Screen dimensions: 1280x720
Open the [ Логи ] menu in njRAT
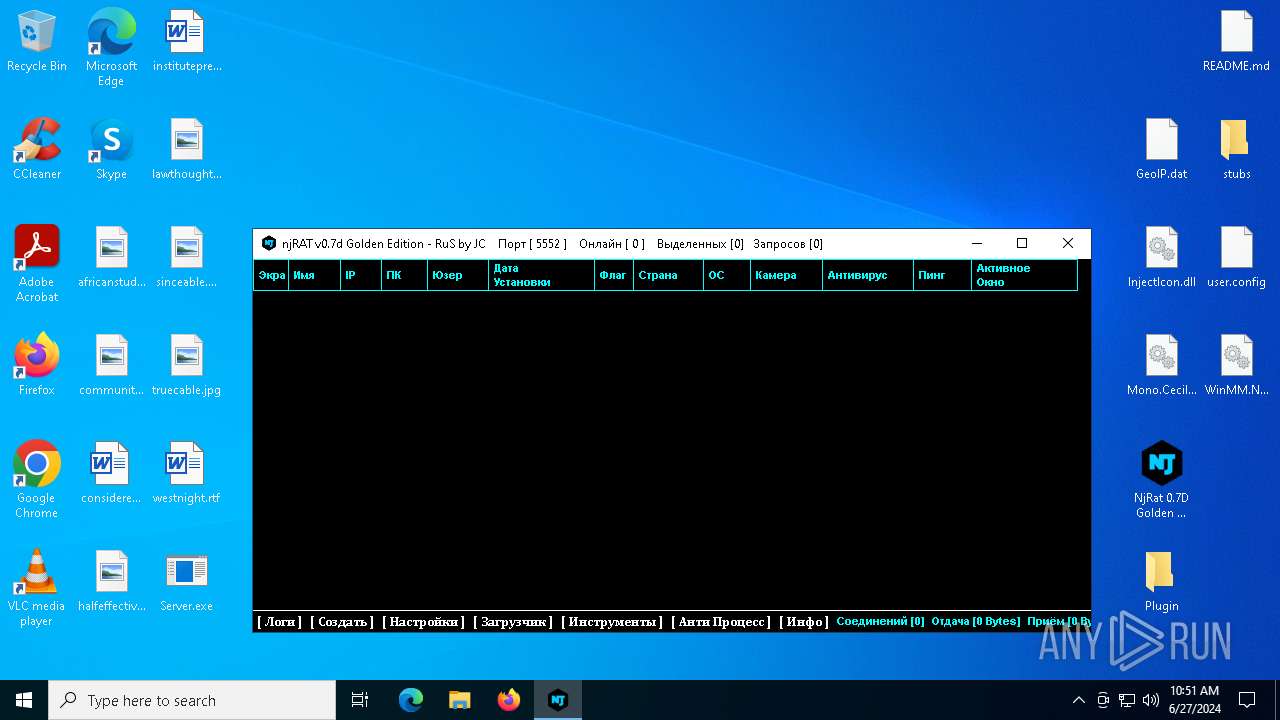pos(280,622)
